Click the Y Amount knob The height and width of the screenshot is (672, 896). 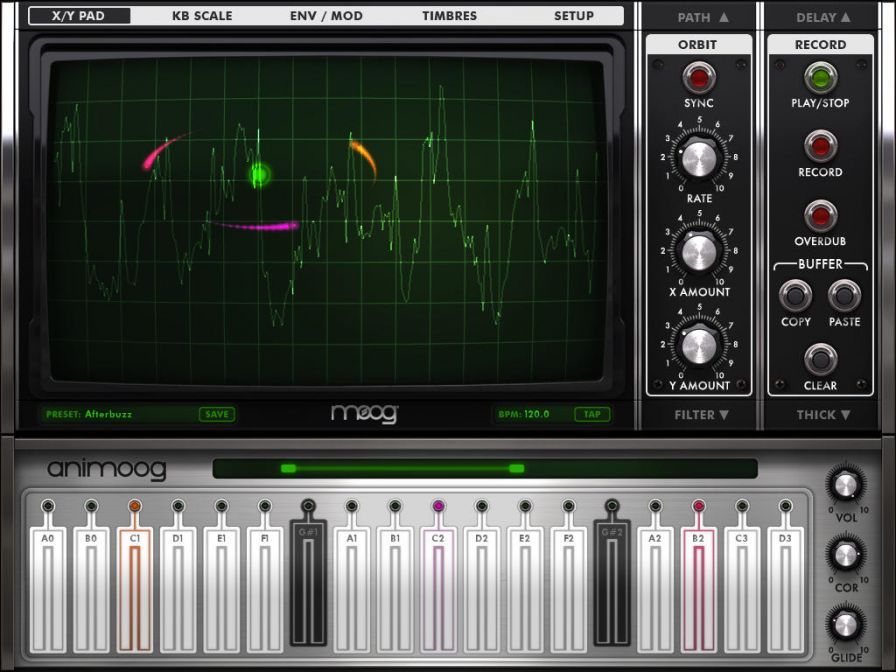(x=699, y=343)
